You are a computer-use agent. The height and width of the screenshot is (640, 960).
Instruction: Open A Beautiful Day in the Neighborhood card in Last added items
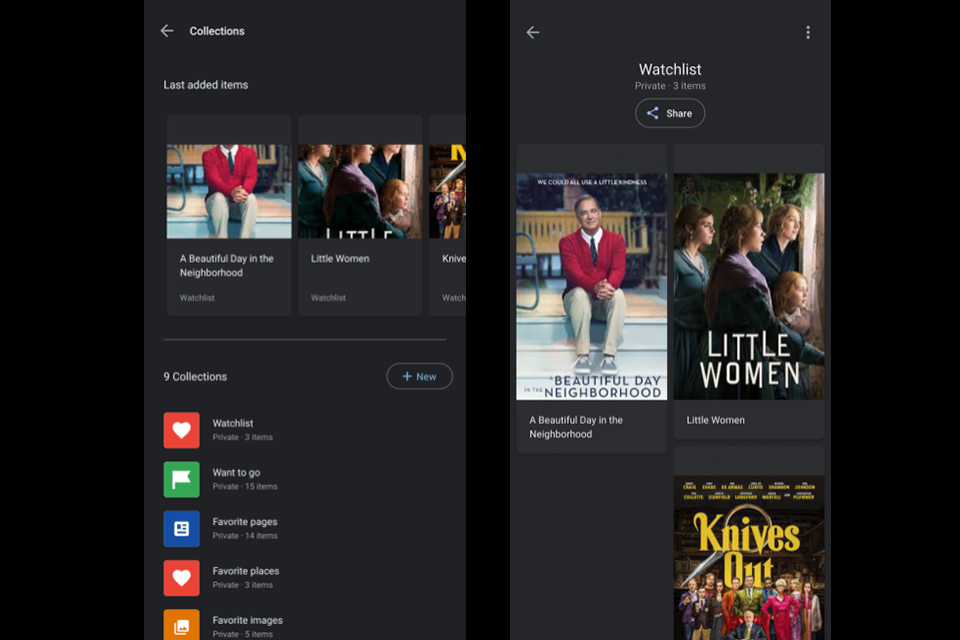(x=229, y=215)
